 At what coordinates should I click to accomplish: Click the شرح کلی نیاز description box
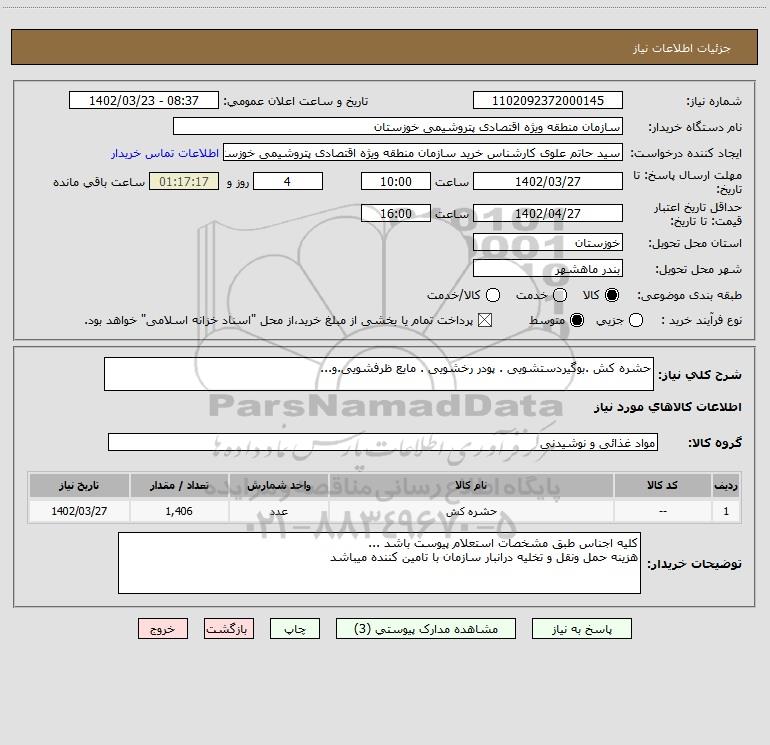coord(379,374)
